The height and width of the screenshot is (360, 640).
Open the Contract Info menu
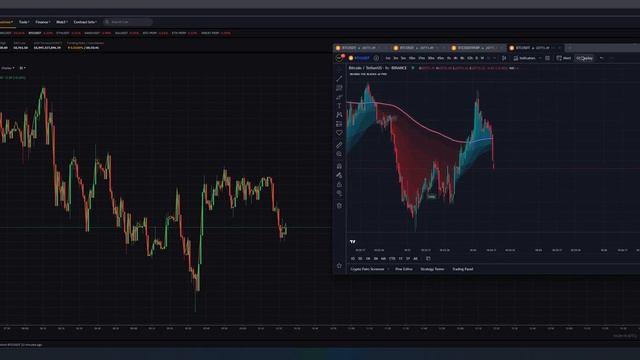coord(85,22)
